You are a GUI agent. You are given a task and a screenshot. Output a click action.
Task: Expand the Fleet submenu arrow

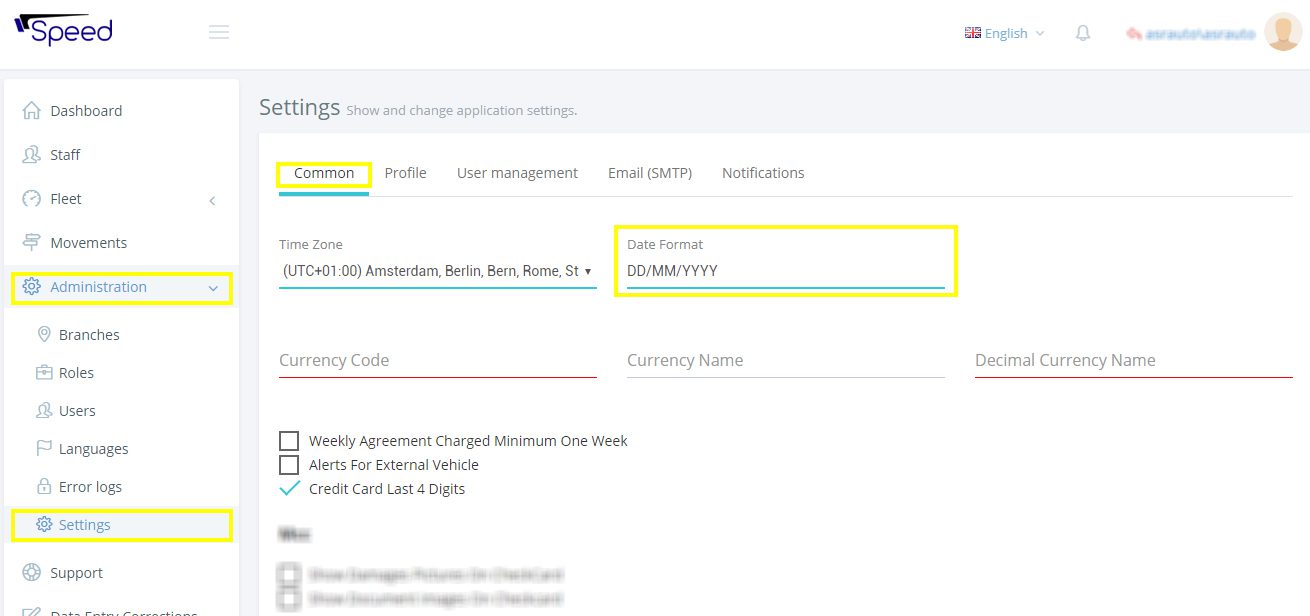[212, 200]
